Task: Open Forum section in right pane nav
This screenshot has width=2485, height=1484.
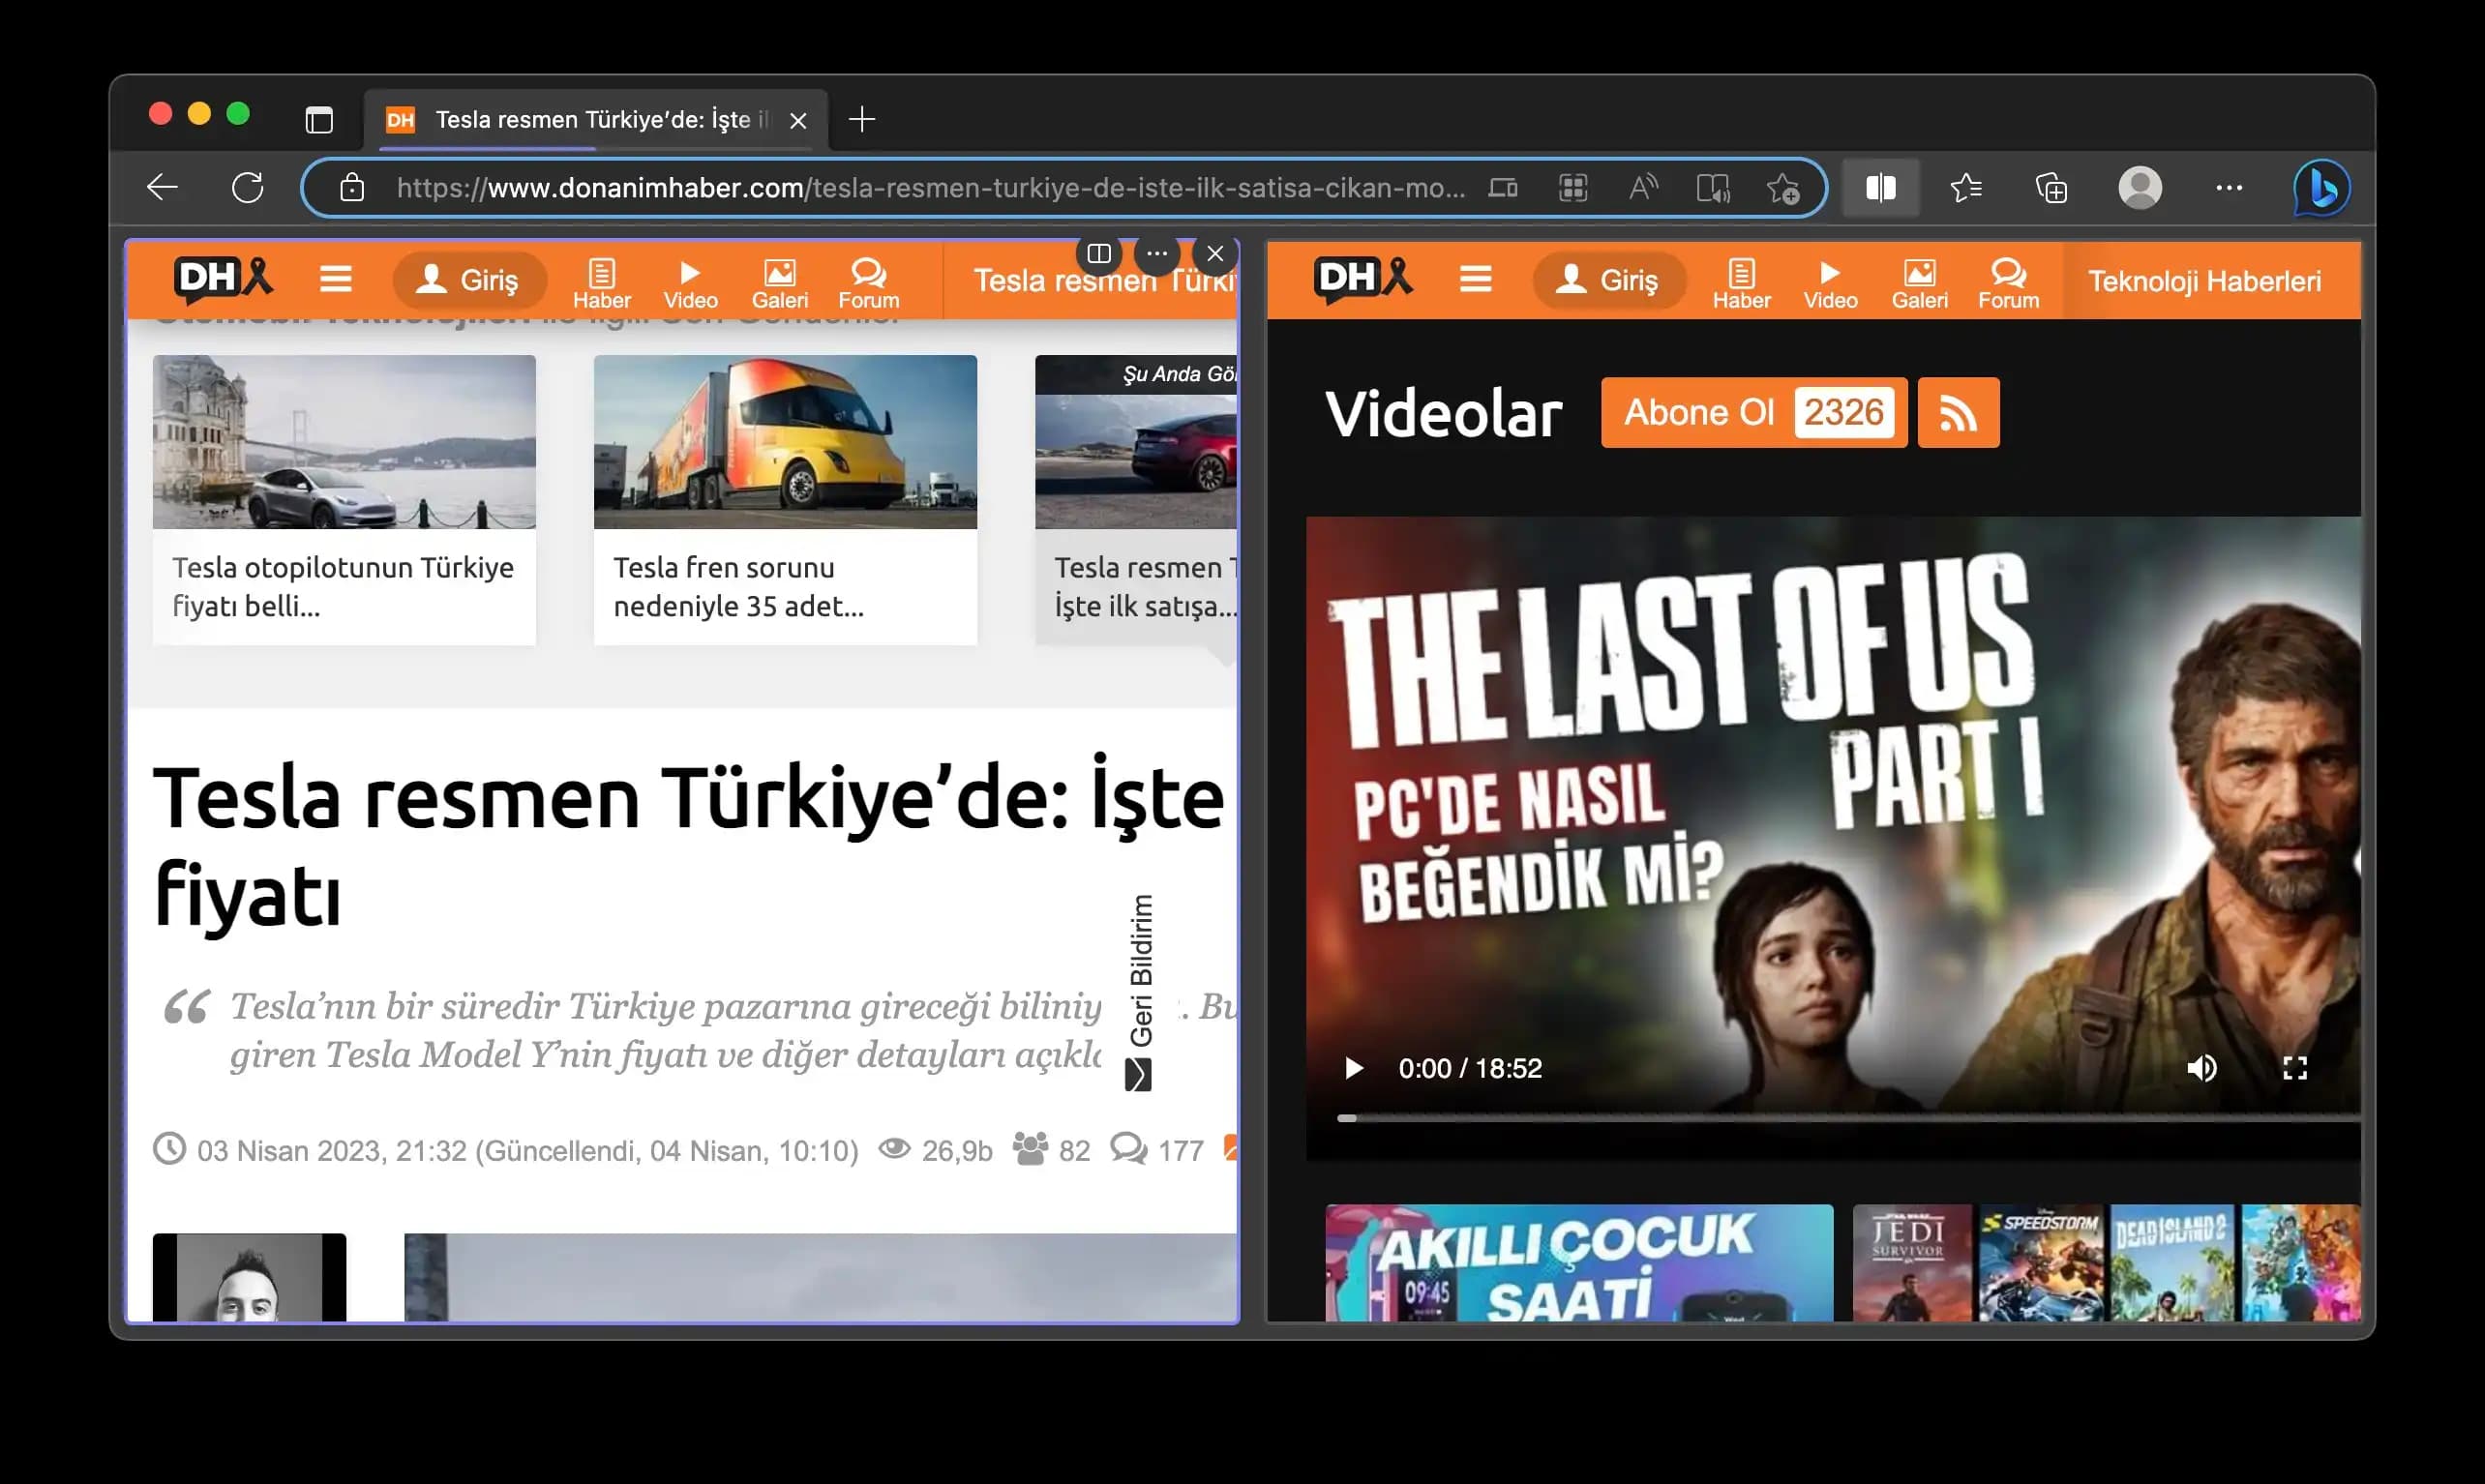Action: click(x=2008, y=282)
